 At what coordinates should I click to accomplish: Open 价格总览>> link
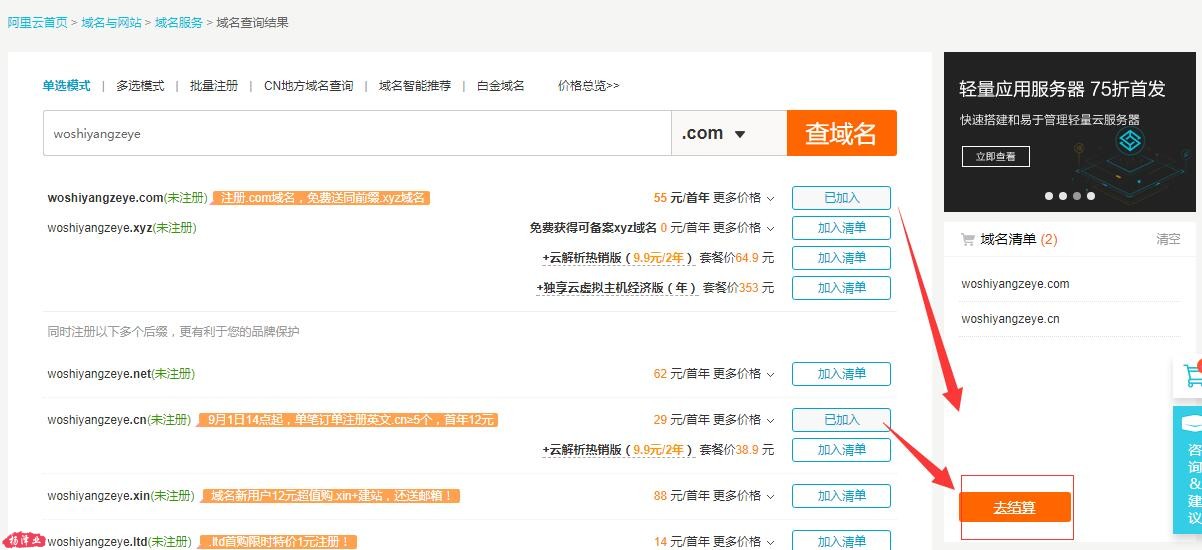click(x=588, y=86)
